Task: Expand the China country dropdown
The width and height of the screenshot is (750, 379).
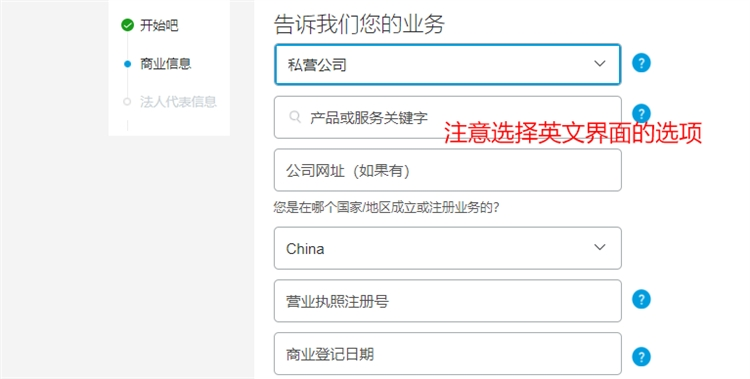Action: tap(447, 248)
